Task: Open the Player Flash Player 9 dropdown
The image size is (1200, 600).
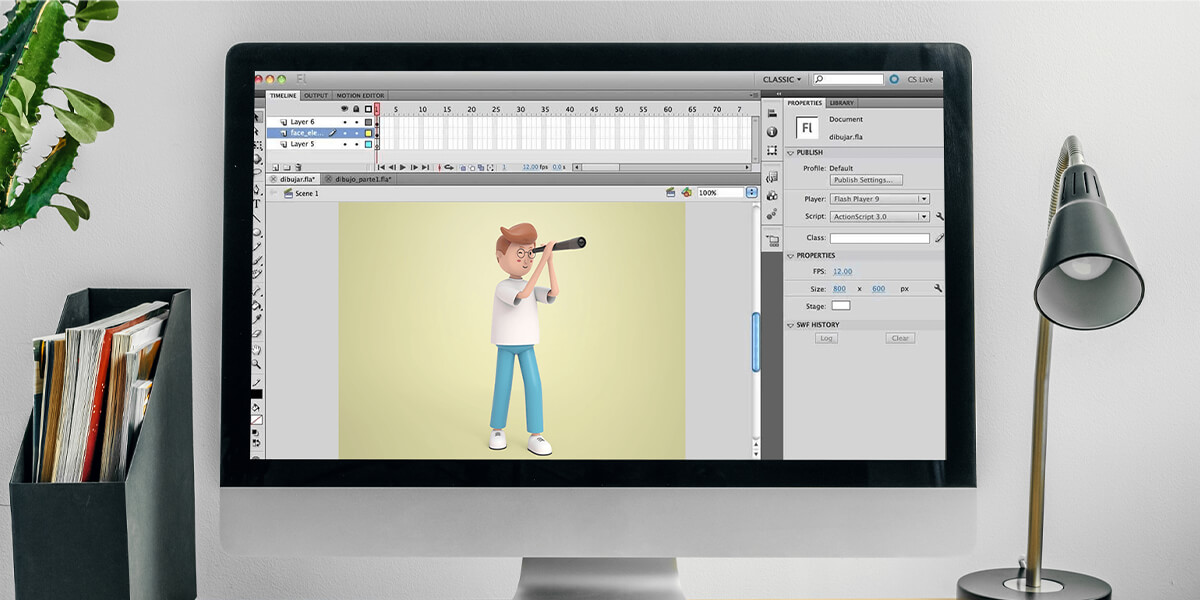Action: [x=879, y=199]
